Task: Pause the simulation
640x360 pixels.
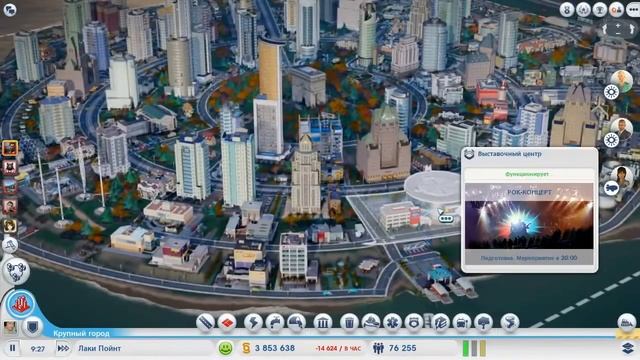Action: (13, 348)
